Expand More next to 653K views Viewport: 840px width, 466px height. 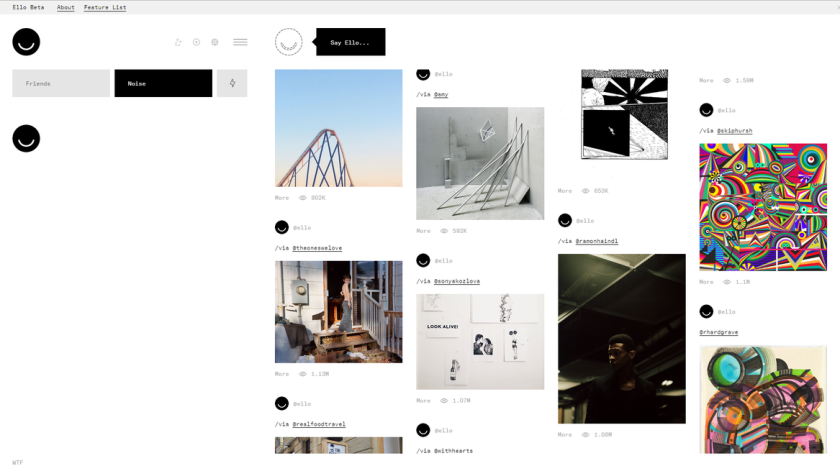click(x=565, y=191)
